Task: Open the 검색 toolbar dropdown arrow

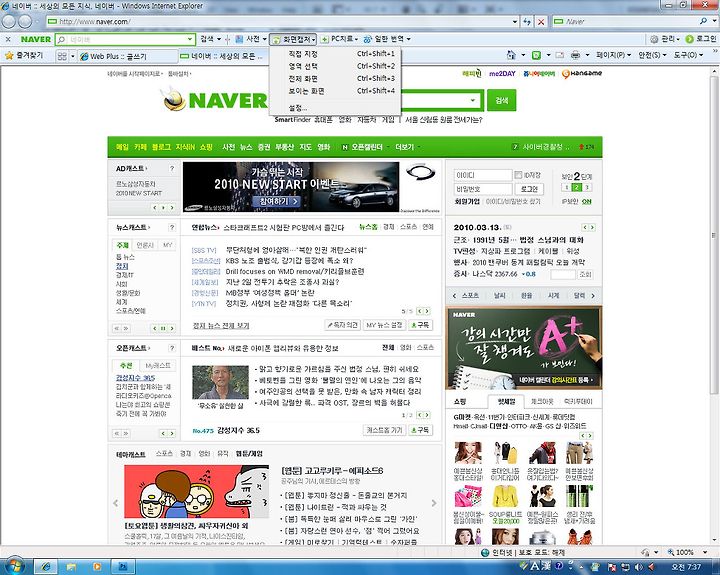Action: (x=219, y=39)
